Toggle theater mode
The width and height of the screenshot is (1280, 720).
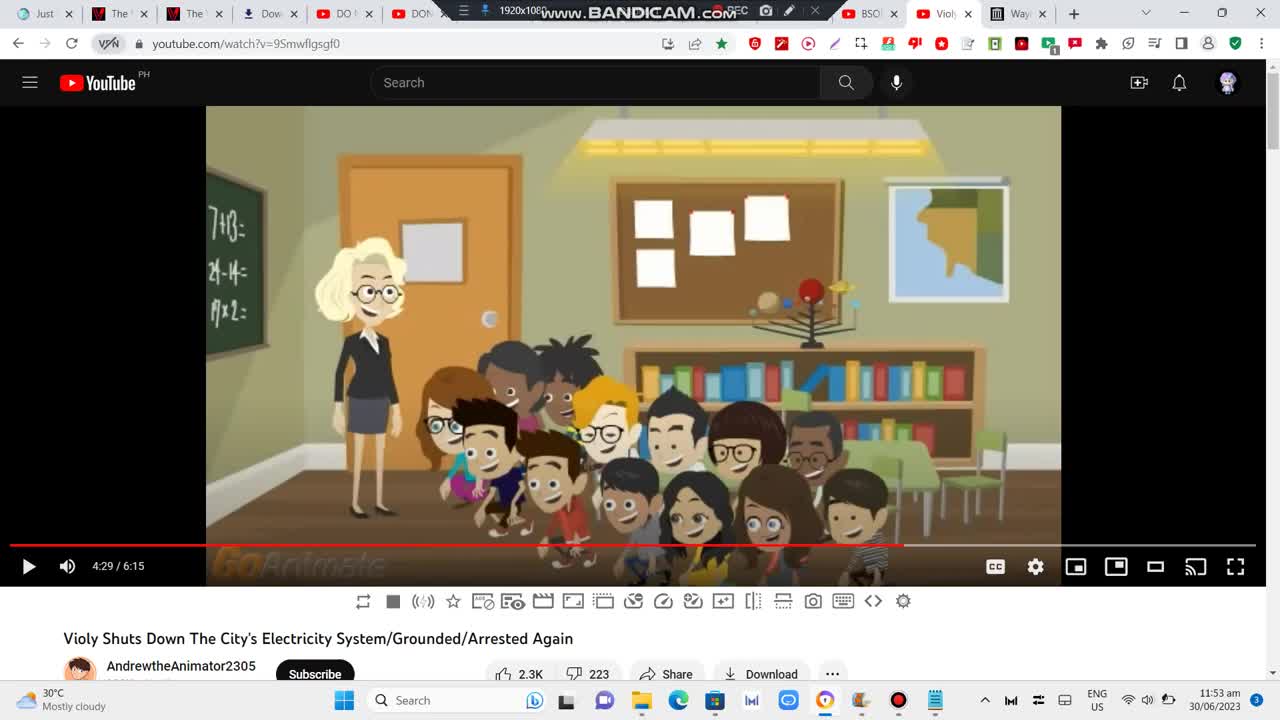pyautogui.click(x=1155, y=567)
